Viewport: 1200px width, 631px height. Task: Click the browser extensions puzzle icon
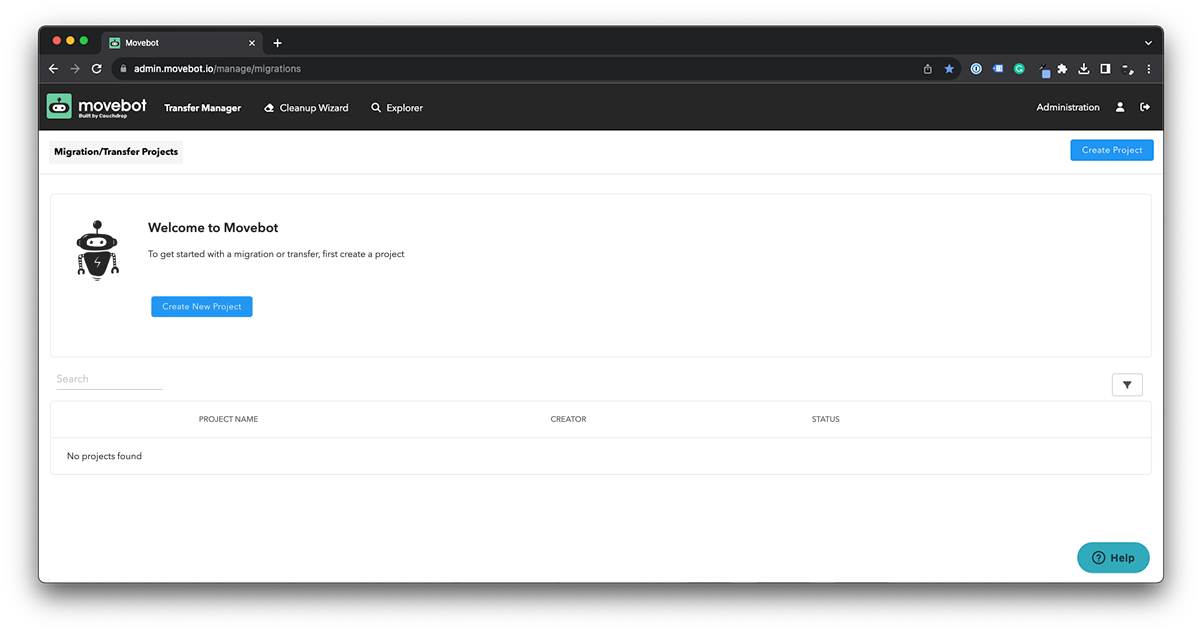[1062, 69]
